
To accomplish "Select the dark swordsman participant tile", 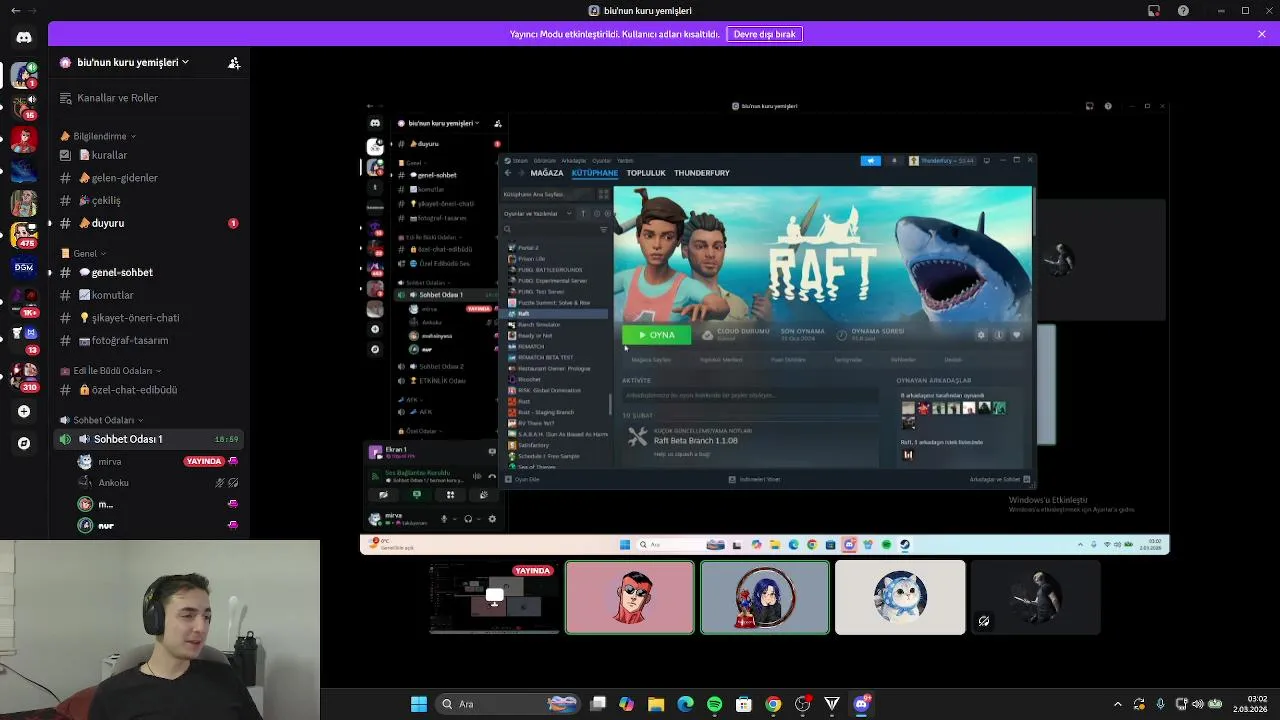I will click(x=1035, y=597).
